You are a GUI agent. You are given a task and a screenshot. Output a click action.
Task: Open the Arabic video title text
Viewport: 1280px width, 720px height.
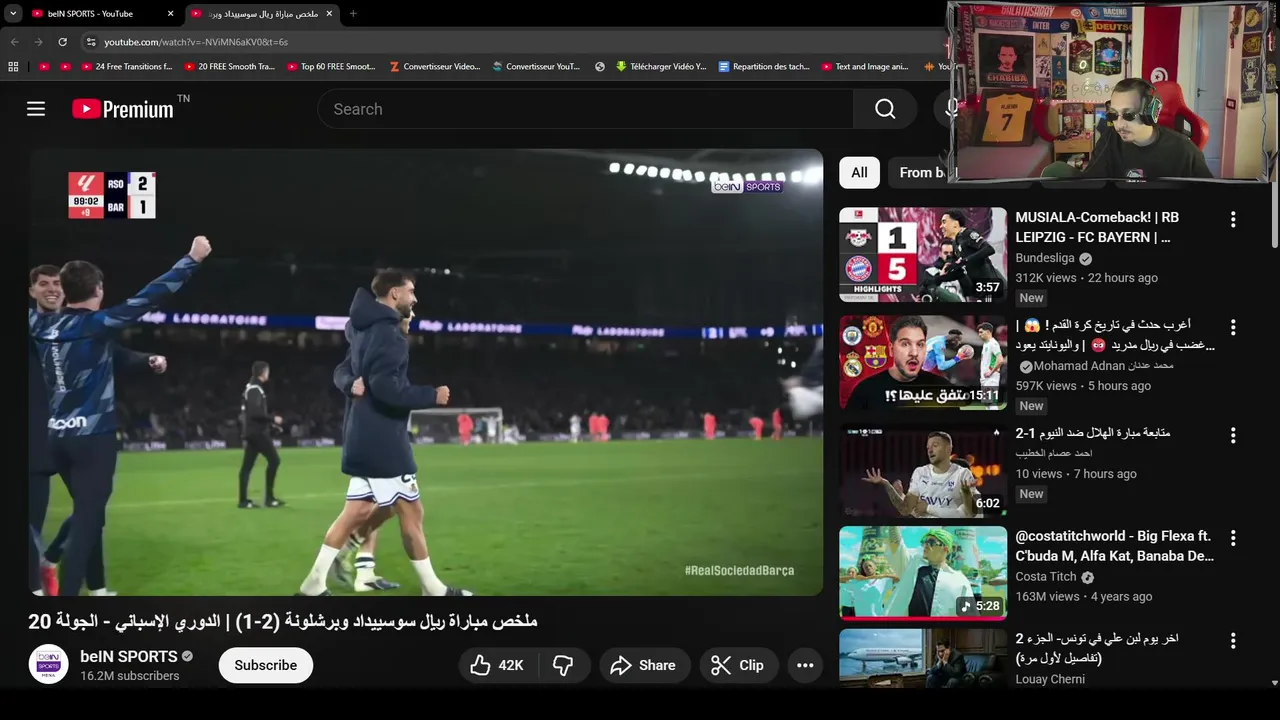pyautogui.click(x=283, y=621)
